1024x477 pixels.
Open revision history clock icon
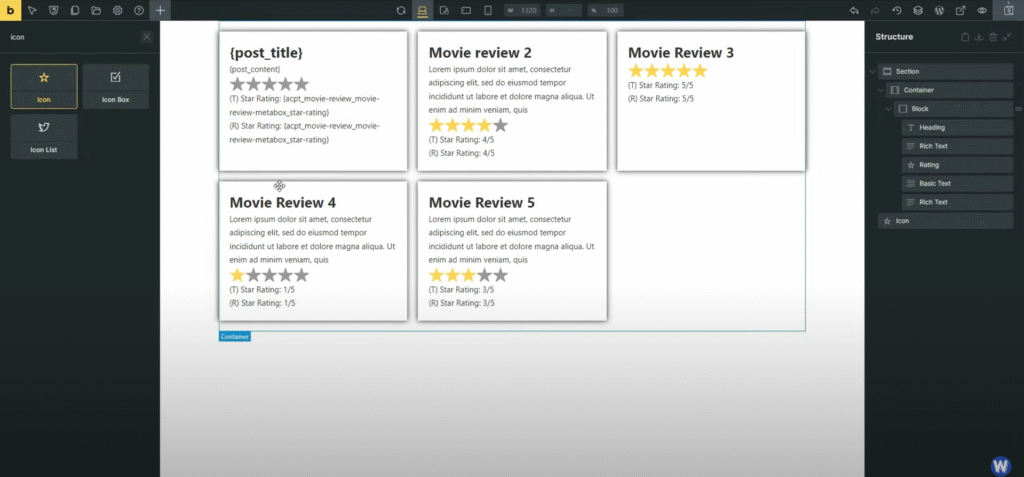[897, 10]
